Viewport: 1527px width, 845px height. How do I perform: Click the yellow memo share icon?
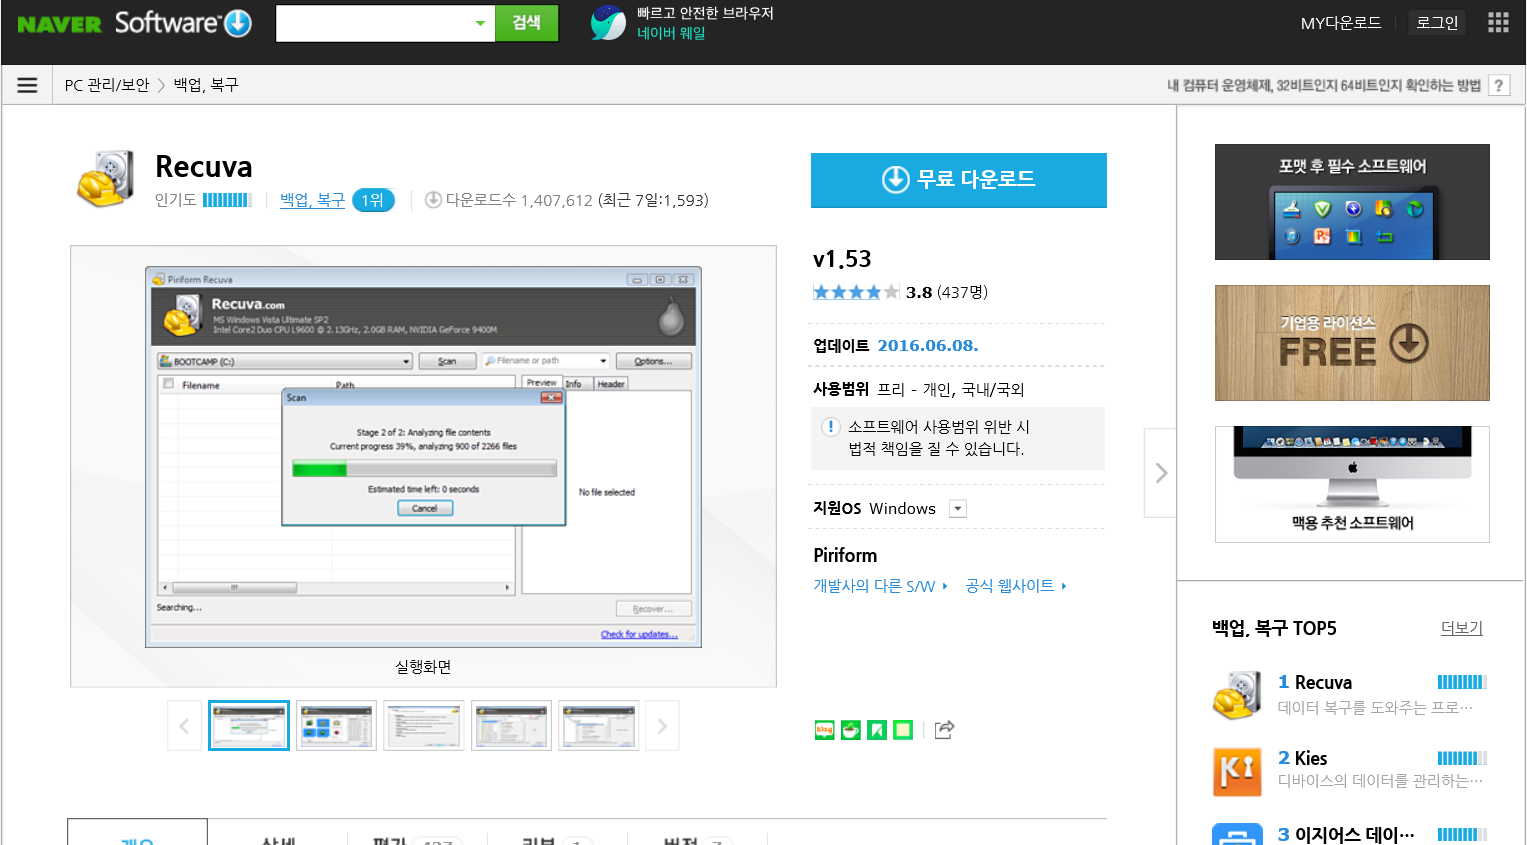(903, 730)
